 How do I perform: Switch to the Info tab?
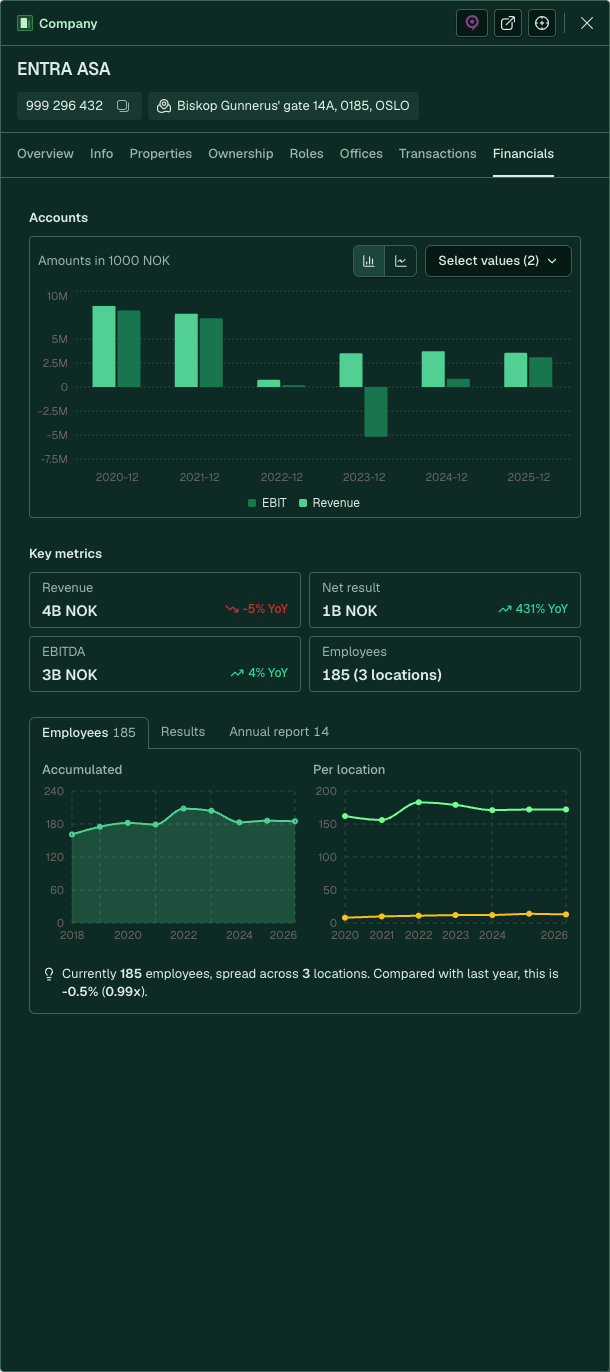[x=101, y=154]
